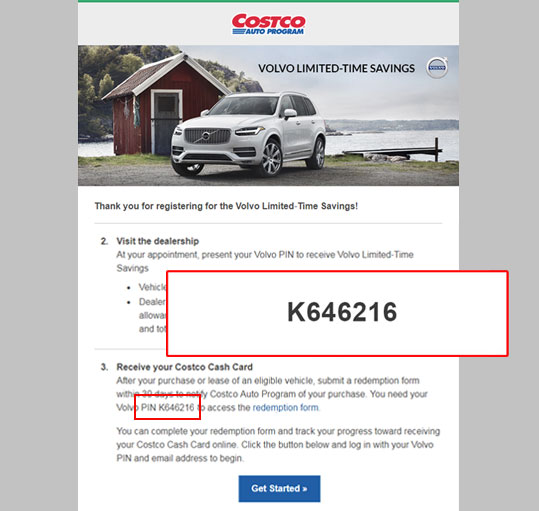Click the thank you for registering headline
Image resolution: width=539 pixels, height=511 pixels.
click(226, 206)
